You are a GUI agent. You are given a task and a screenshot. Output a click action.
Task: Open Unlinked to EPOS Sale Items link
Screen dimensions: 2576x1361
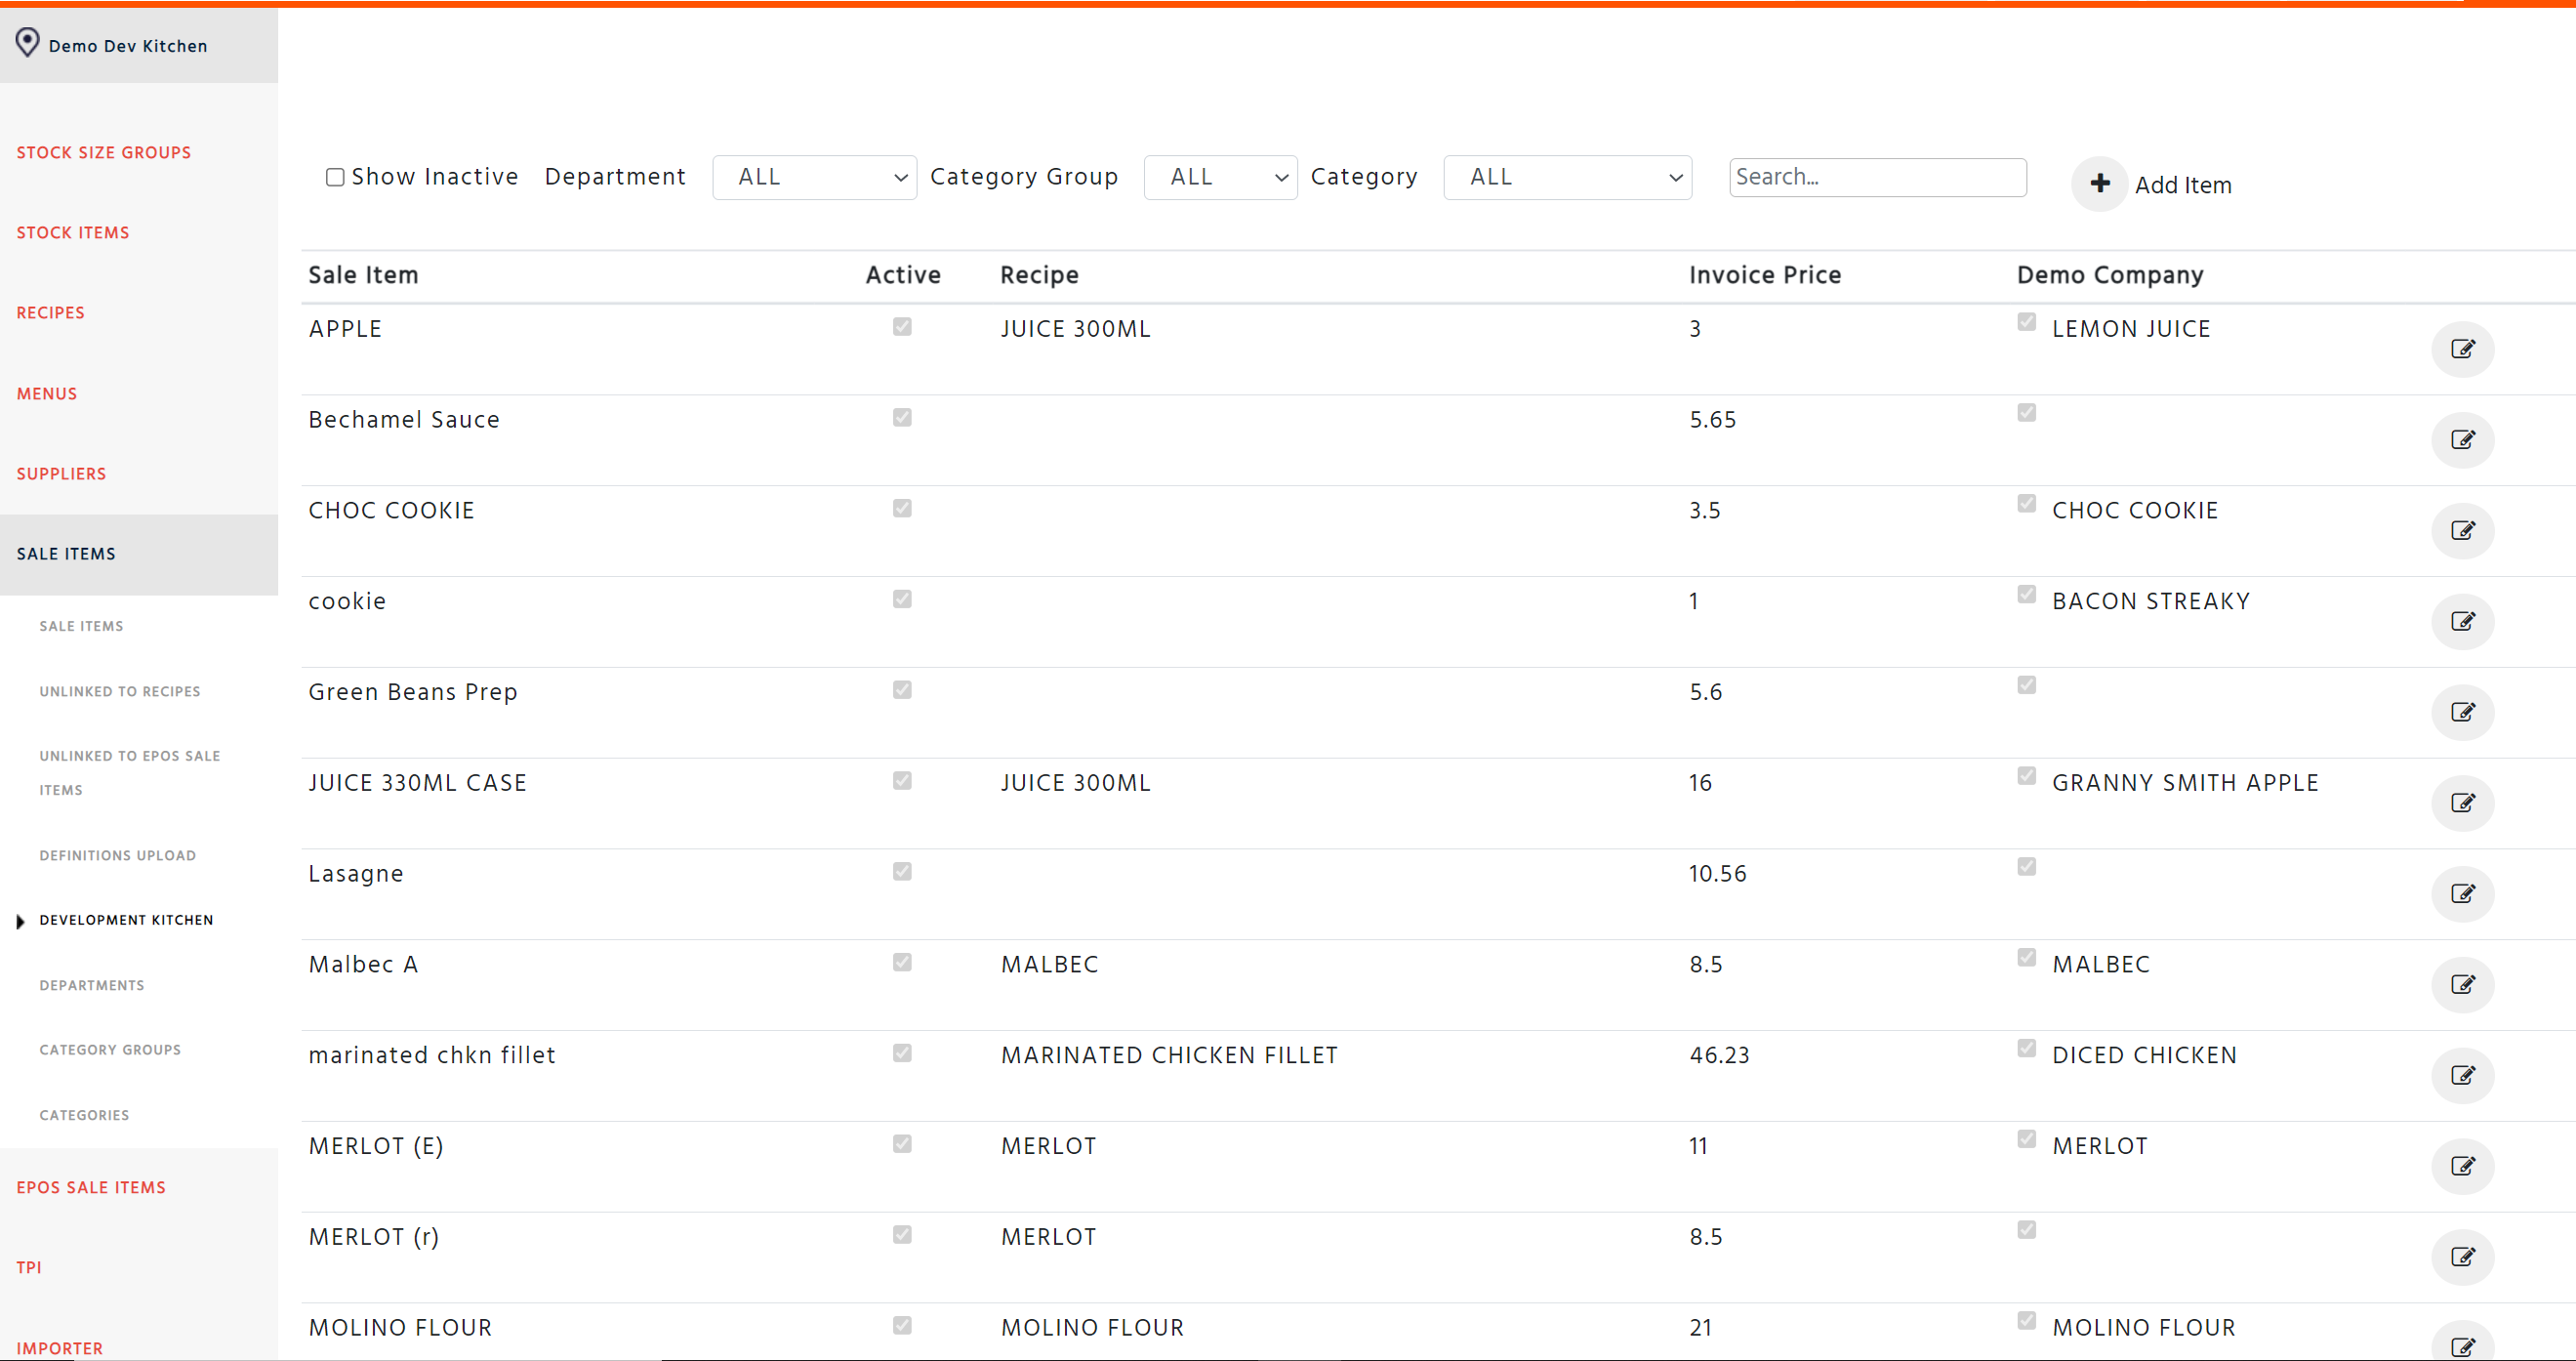(130, 773)
